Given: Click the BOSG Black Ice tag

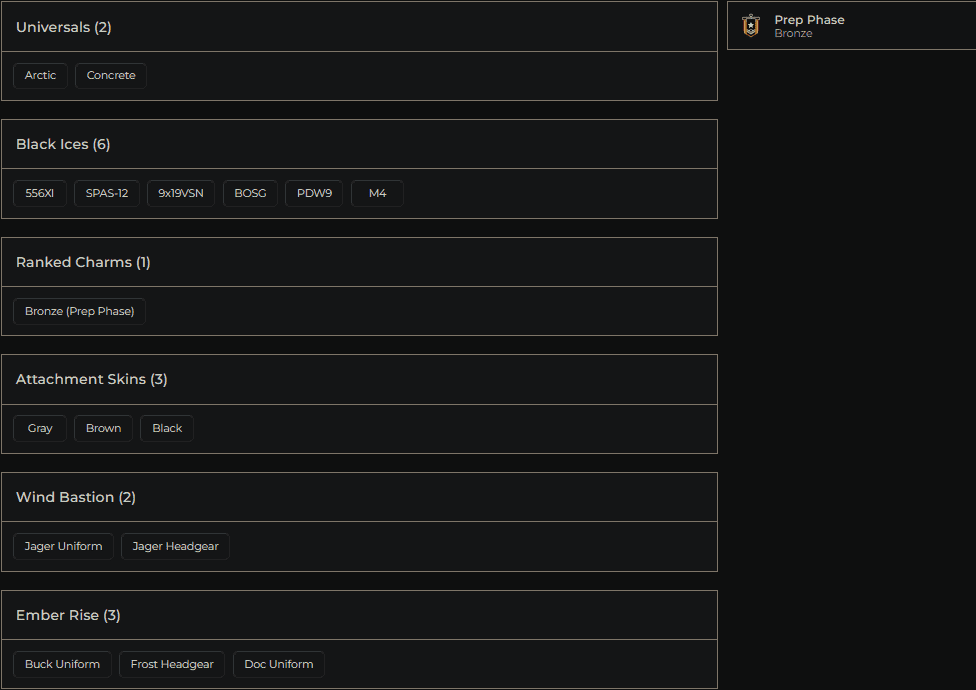Looking at the screenshot, I should point(250,193).
